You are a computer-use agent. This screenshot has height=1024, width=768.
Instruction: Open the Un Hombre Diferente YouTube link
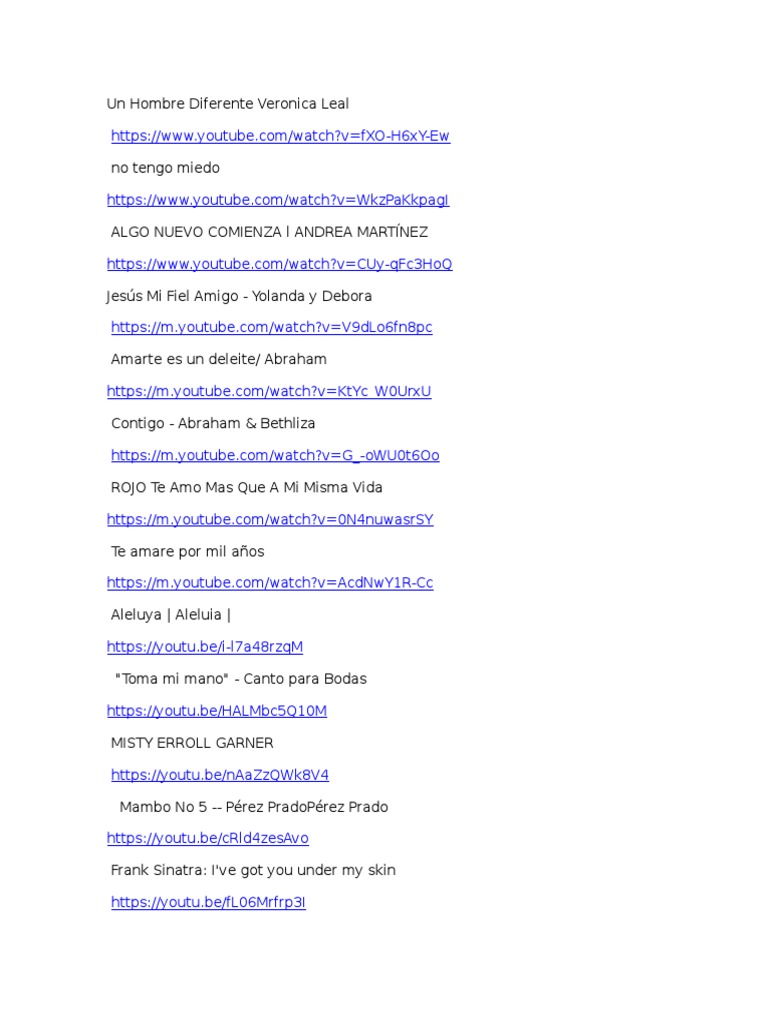point(280,136)
